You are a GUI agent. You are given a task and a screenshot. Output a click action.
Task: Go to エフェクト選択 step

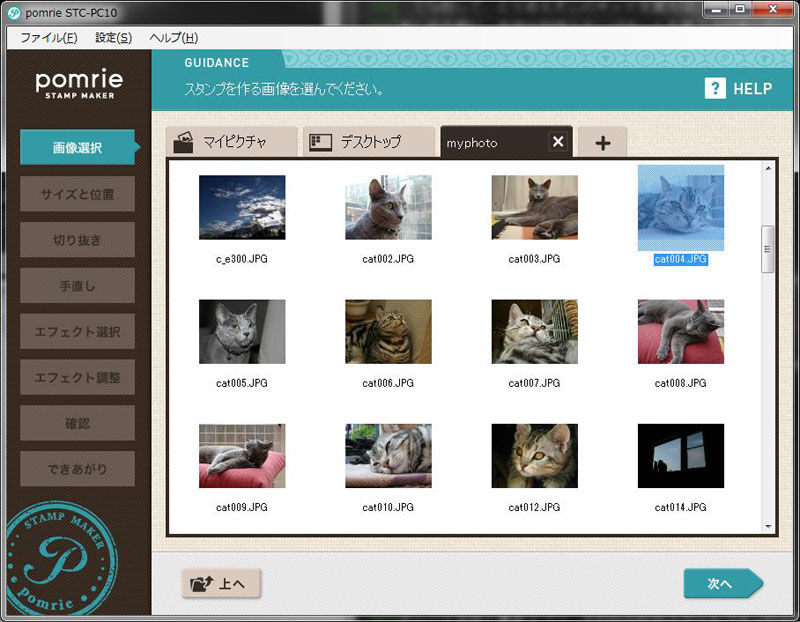pyautogui.click(x=78, y=332)
